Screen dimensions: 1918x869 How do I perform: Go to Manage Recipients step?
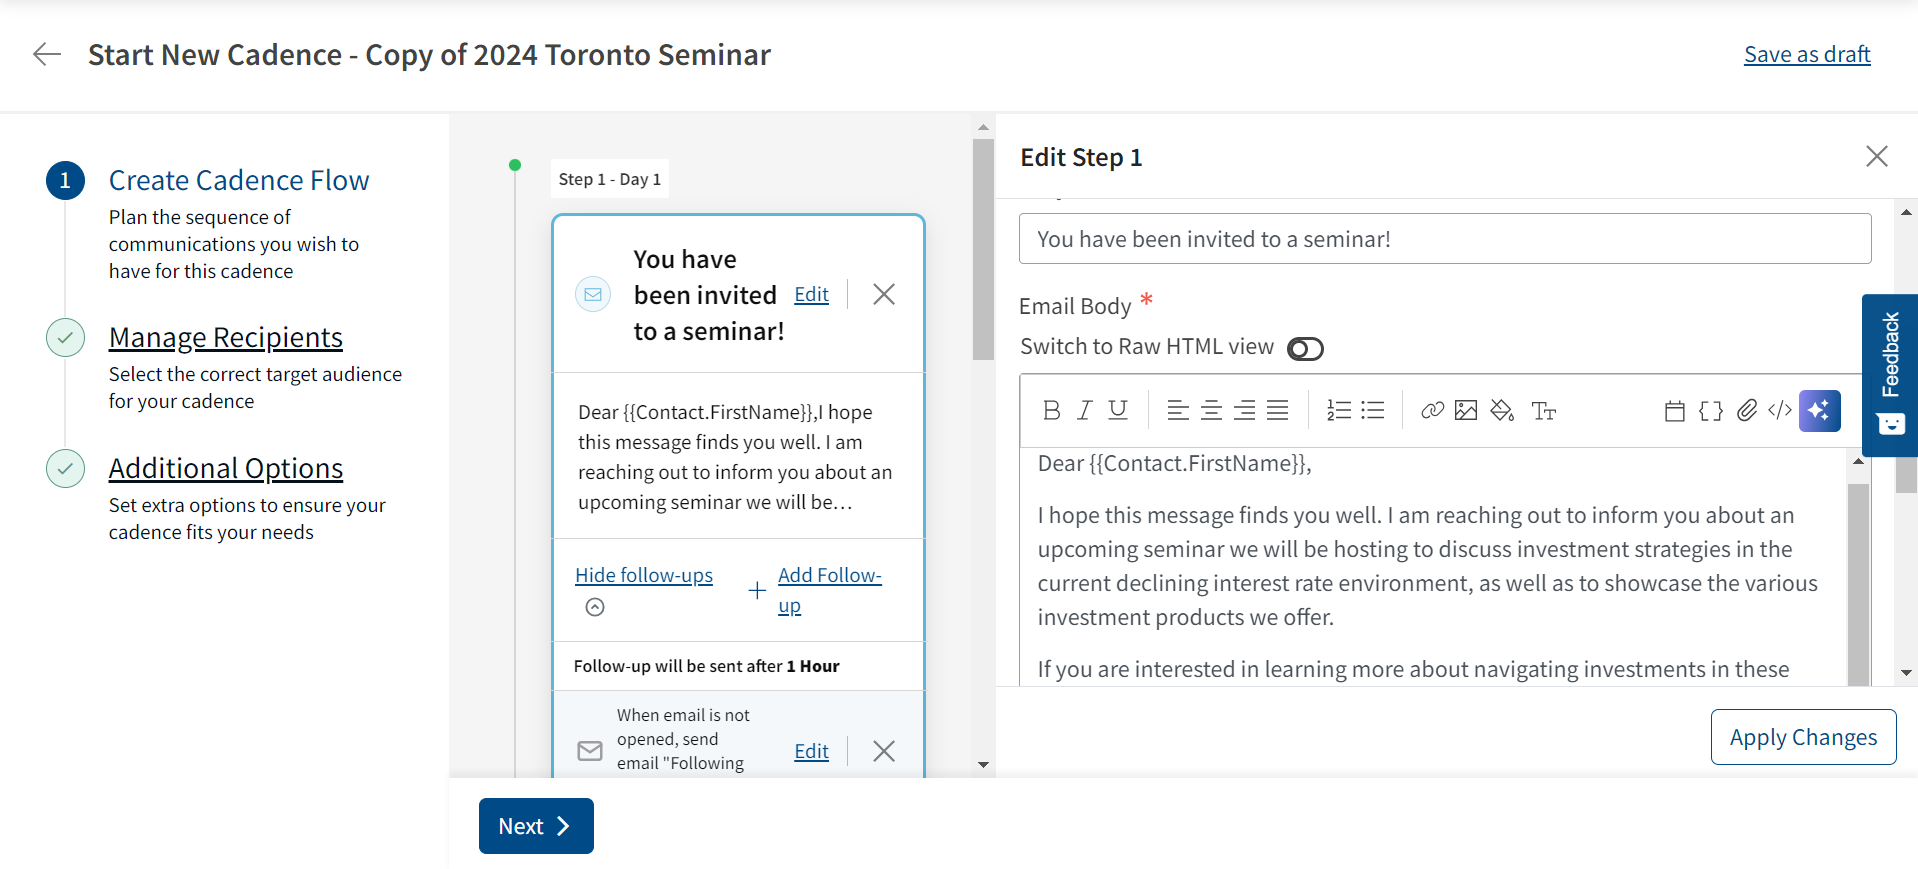pos(226,337)
